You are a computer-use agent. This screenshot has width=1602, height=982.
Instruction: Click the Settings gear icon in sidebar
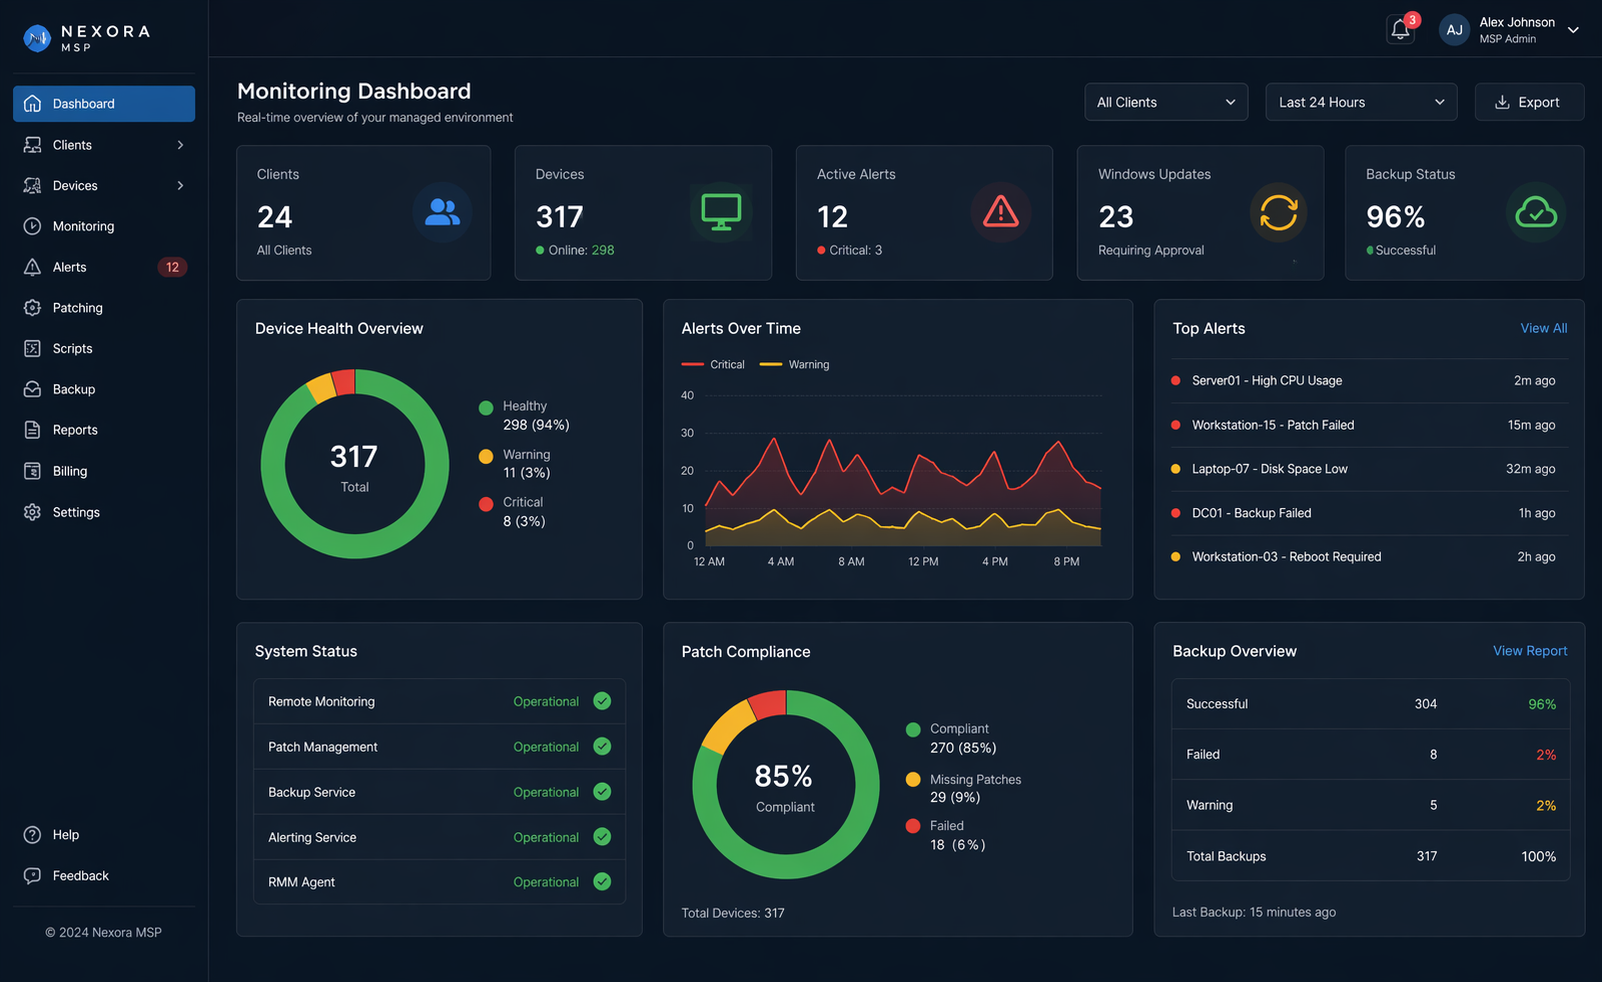[33, 512]
